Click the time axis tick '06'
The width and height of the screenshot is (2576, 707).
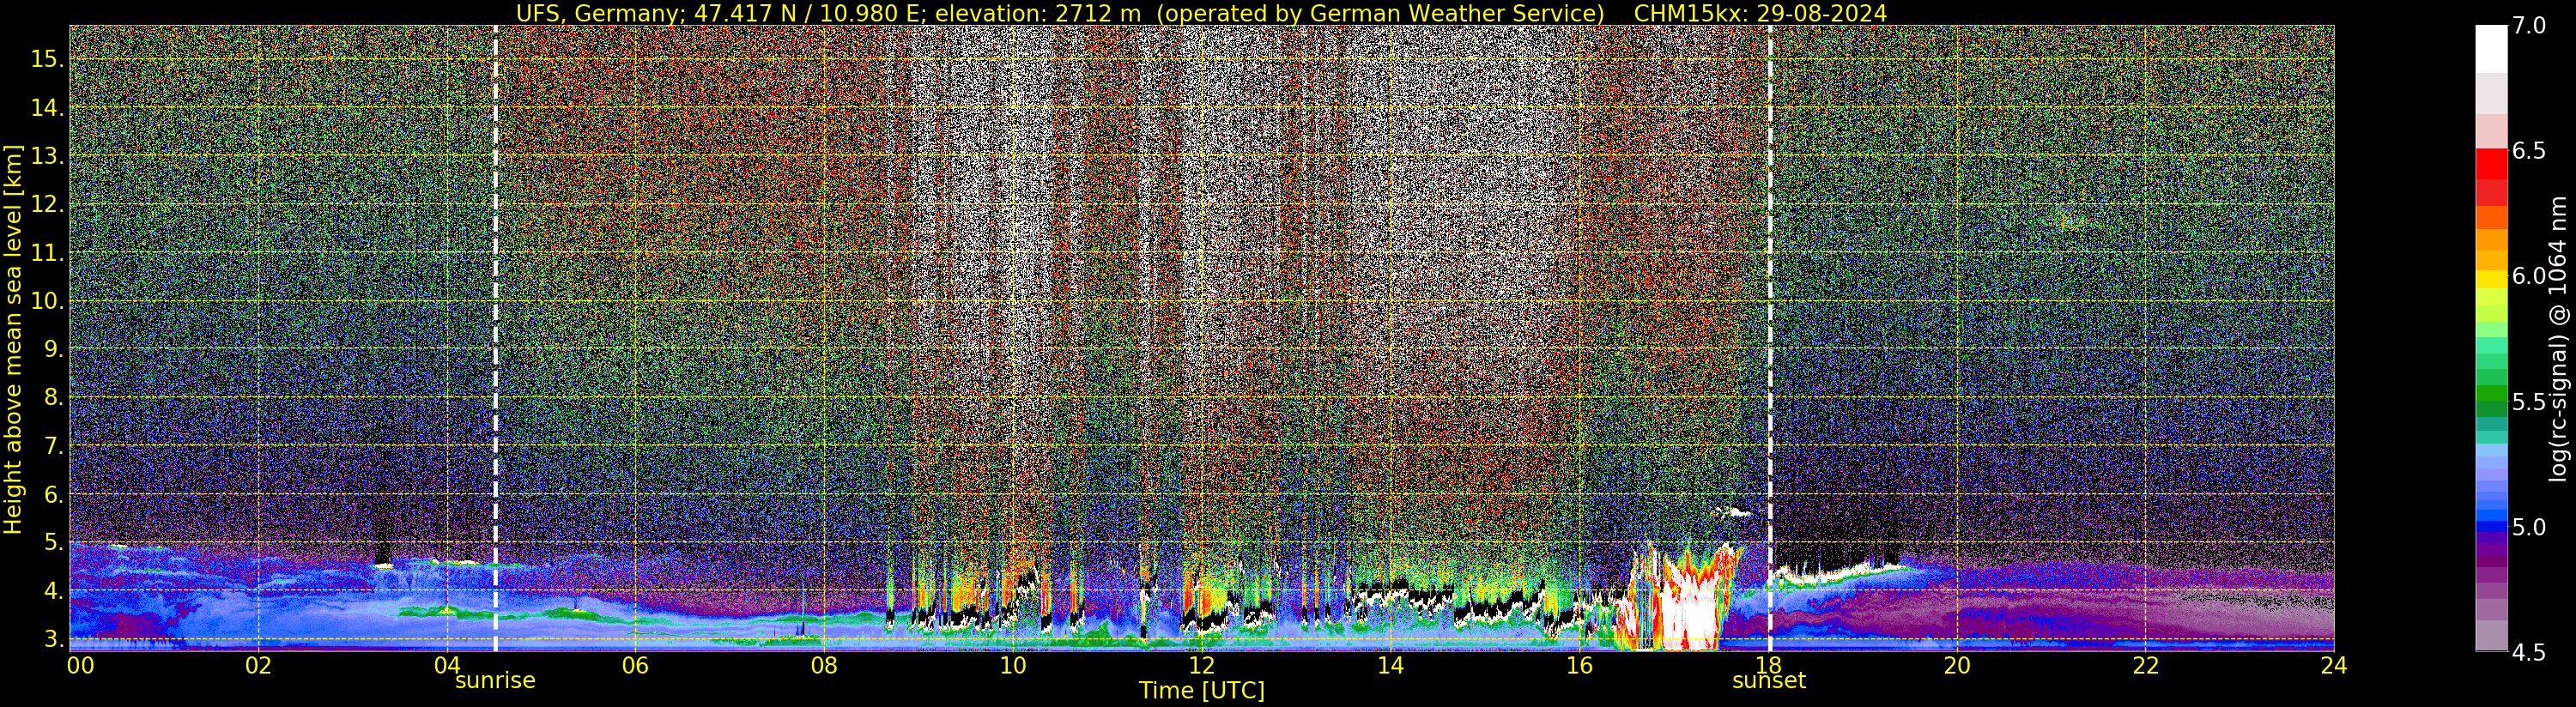(x=635, y=666)
